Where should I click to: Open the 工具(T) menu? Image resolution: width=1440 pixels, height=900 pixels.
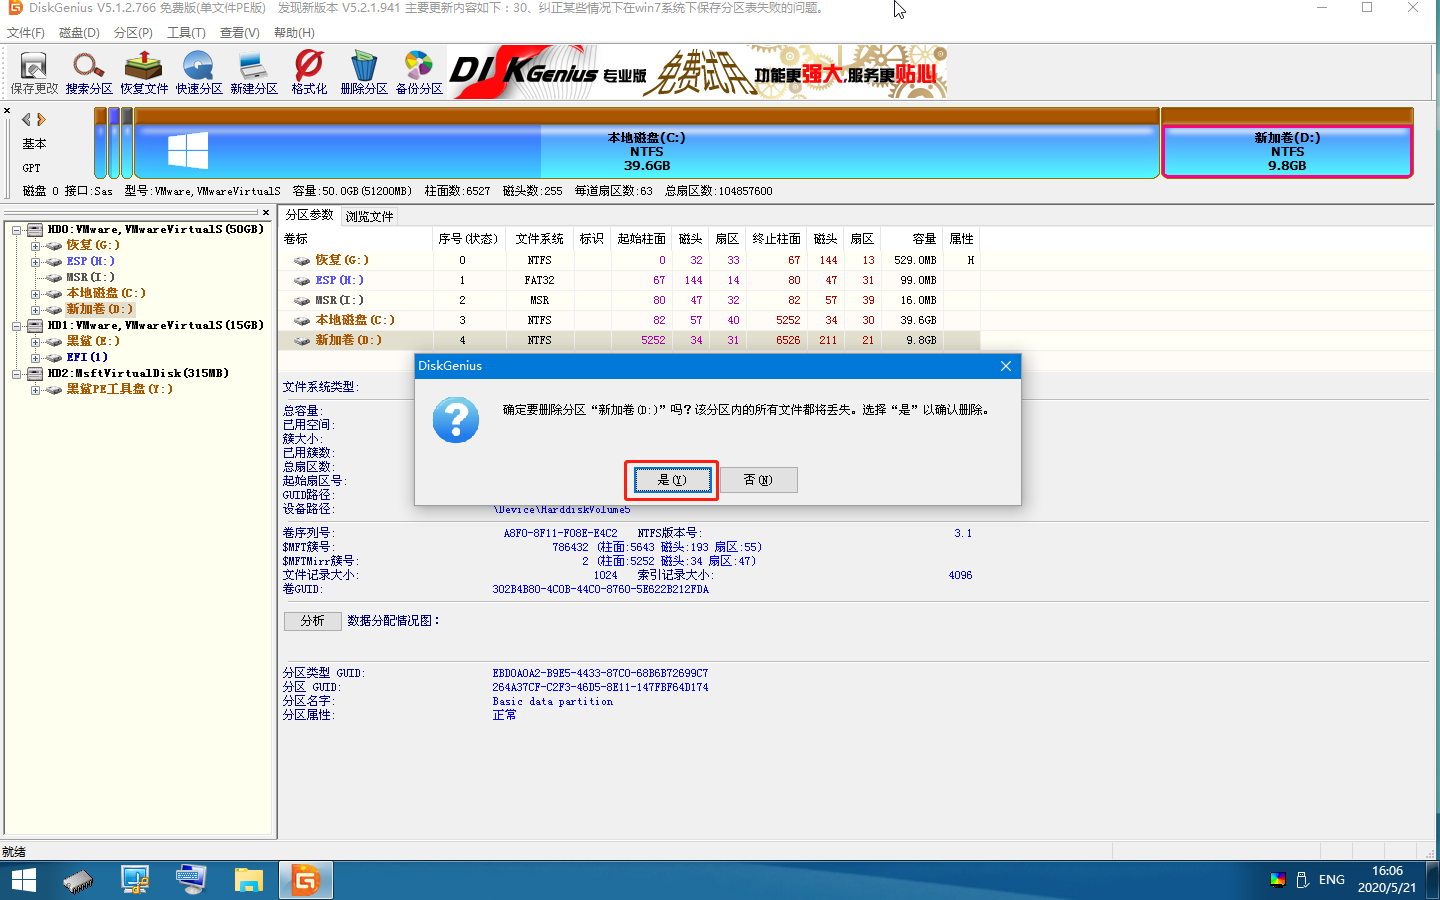coord(186,33)
